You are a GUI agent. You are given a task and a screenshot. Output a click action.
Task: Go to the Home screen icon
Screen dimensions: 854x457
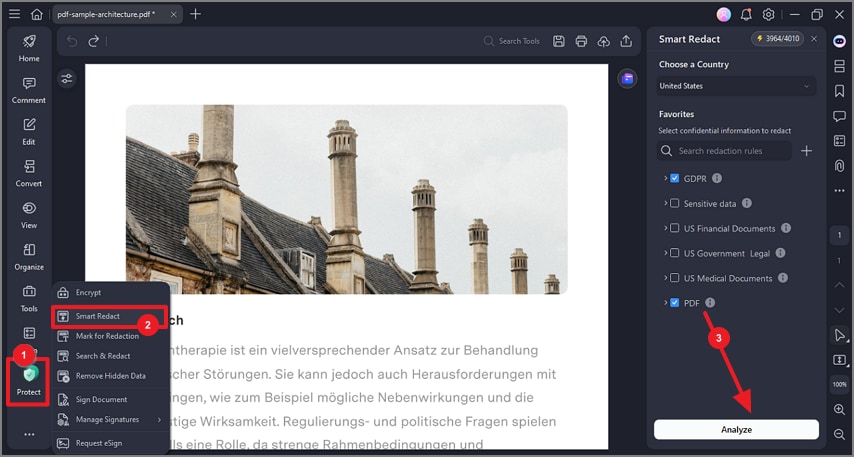[x=36, y=14]
